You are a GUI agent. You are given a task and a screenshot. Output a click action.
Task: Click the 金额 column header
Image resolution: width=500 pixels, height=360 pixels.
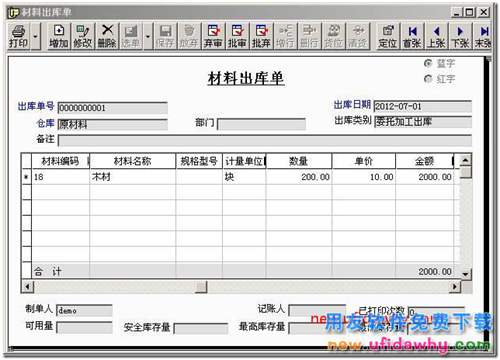pos(425,161)
